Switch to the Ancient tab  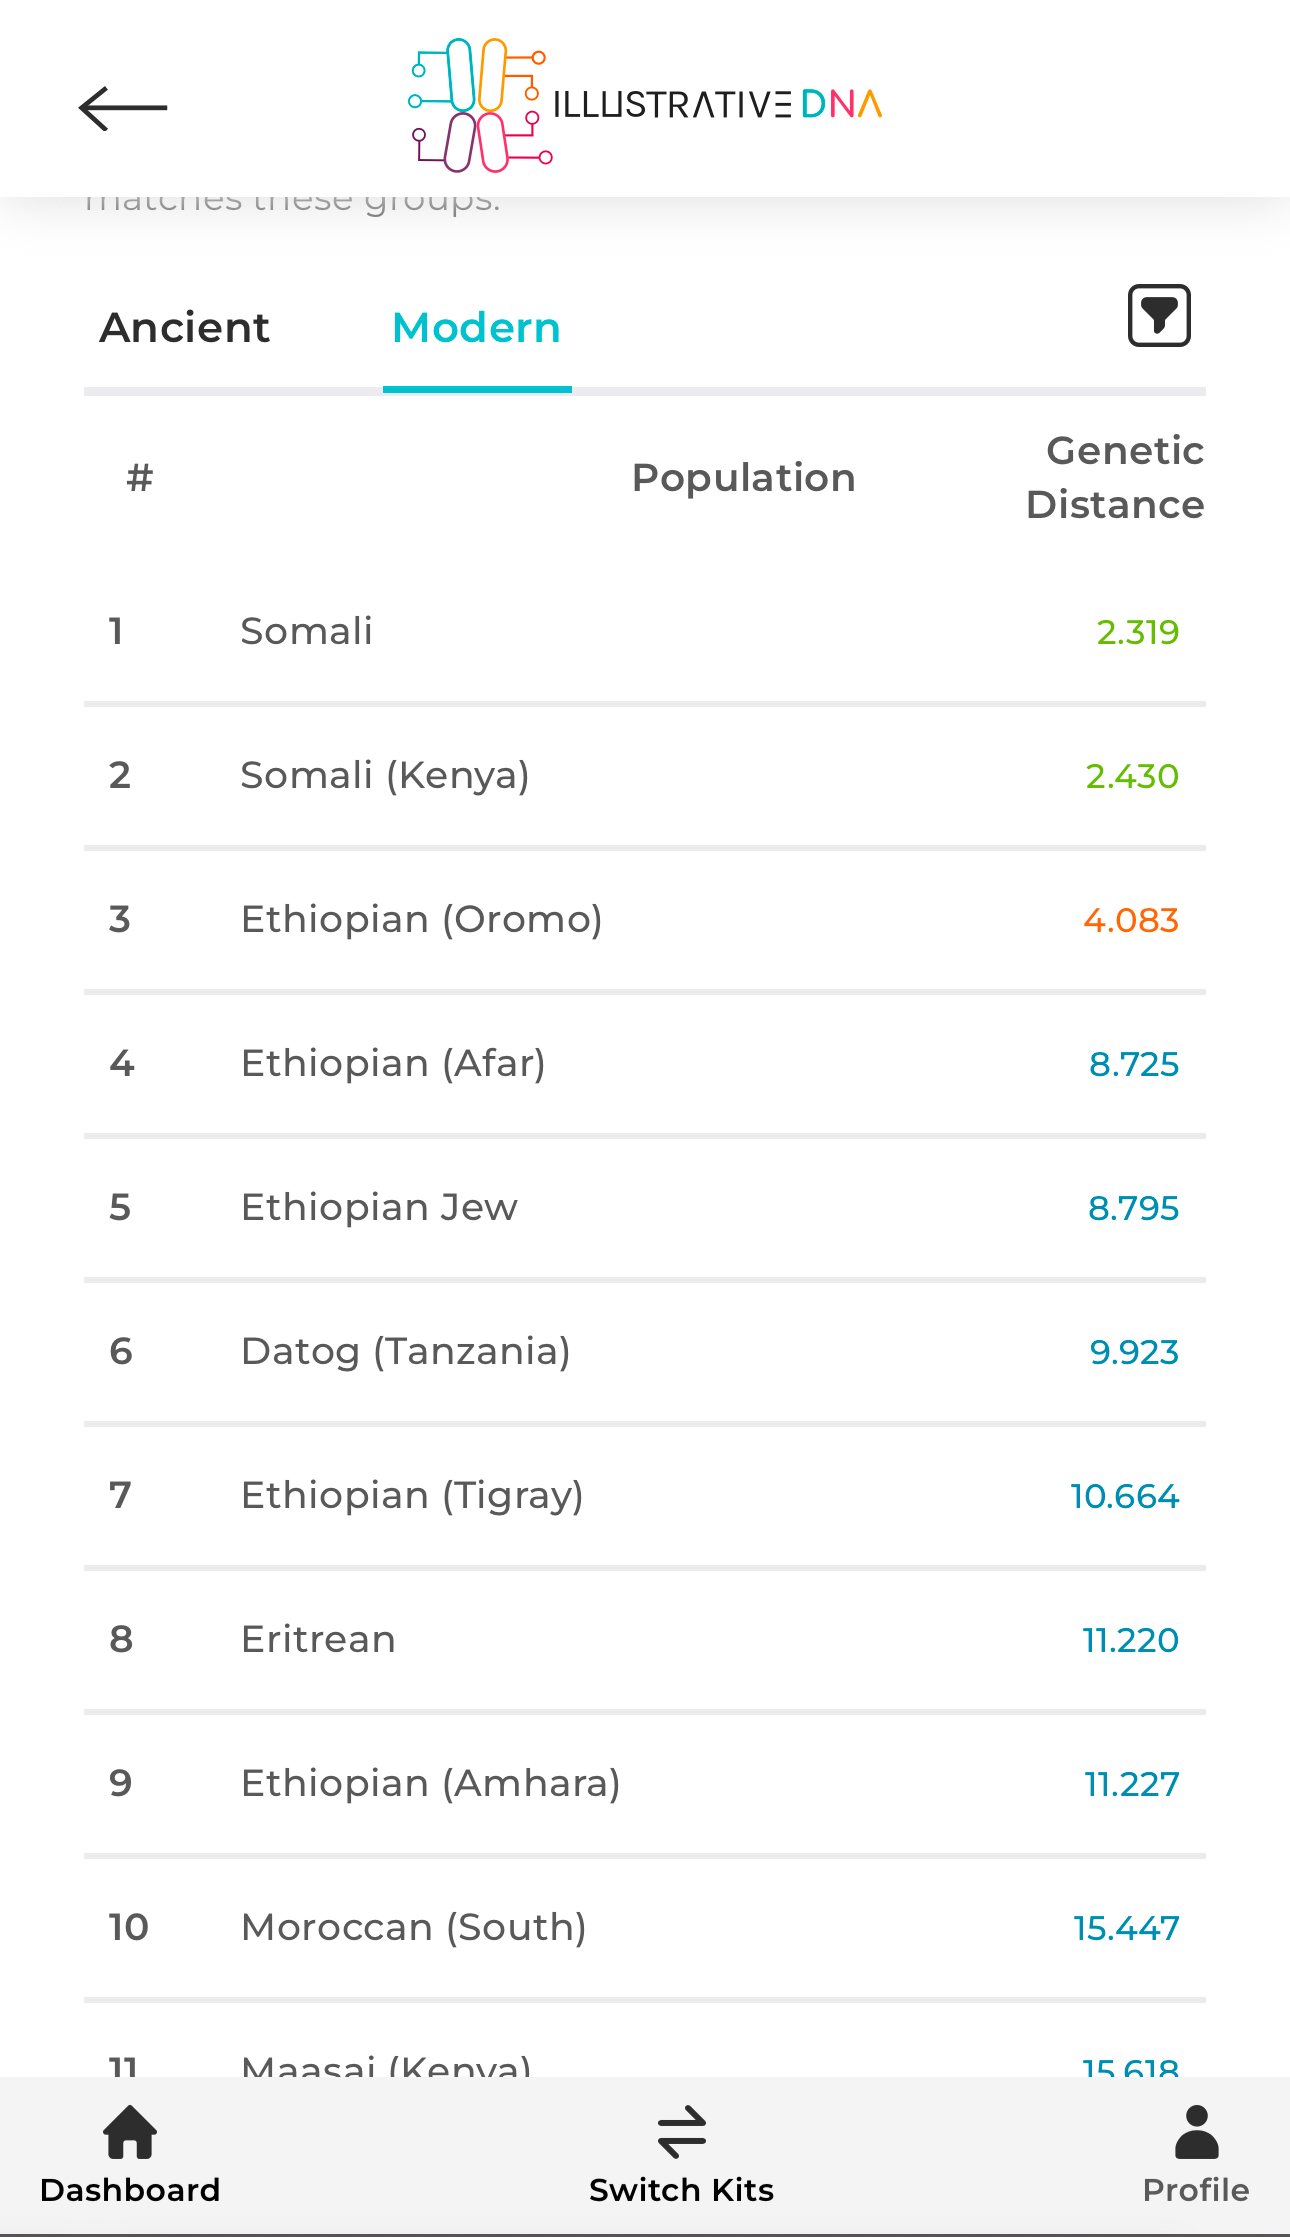coord(185,328)
